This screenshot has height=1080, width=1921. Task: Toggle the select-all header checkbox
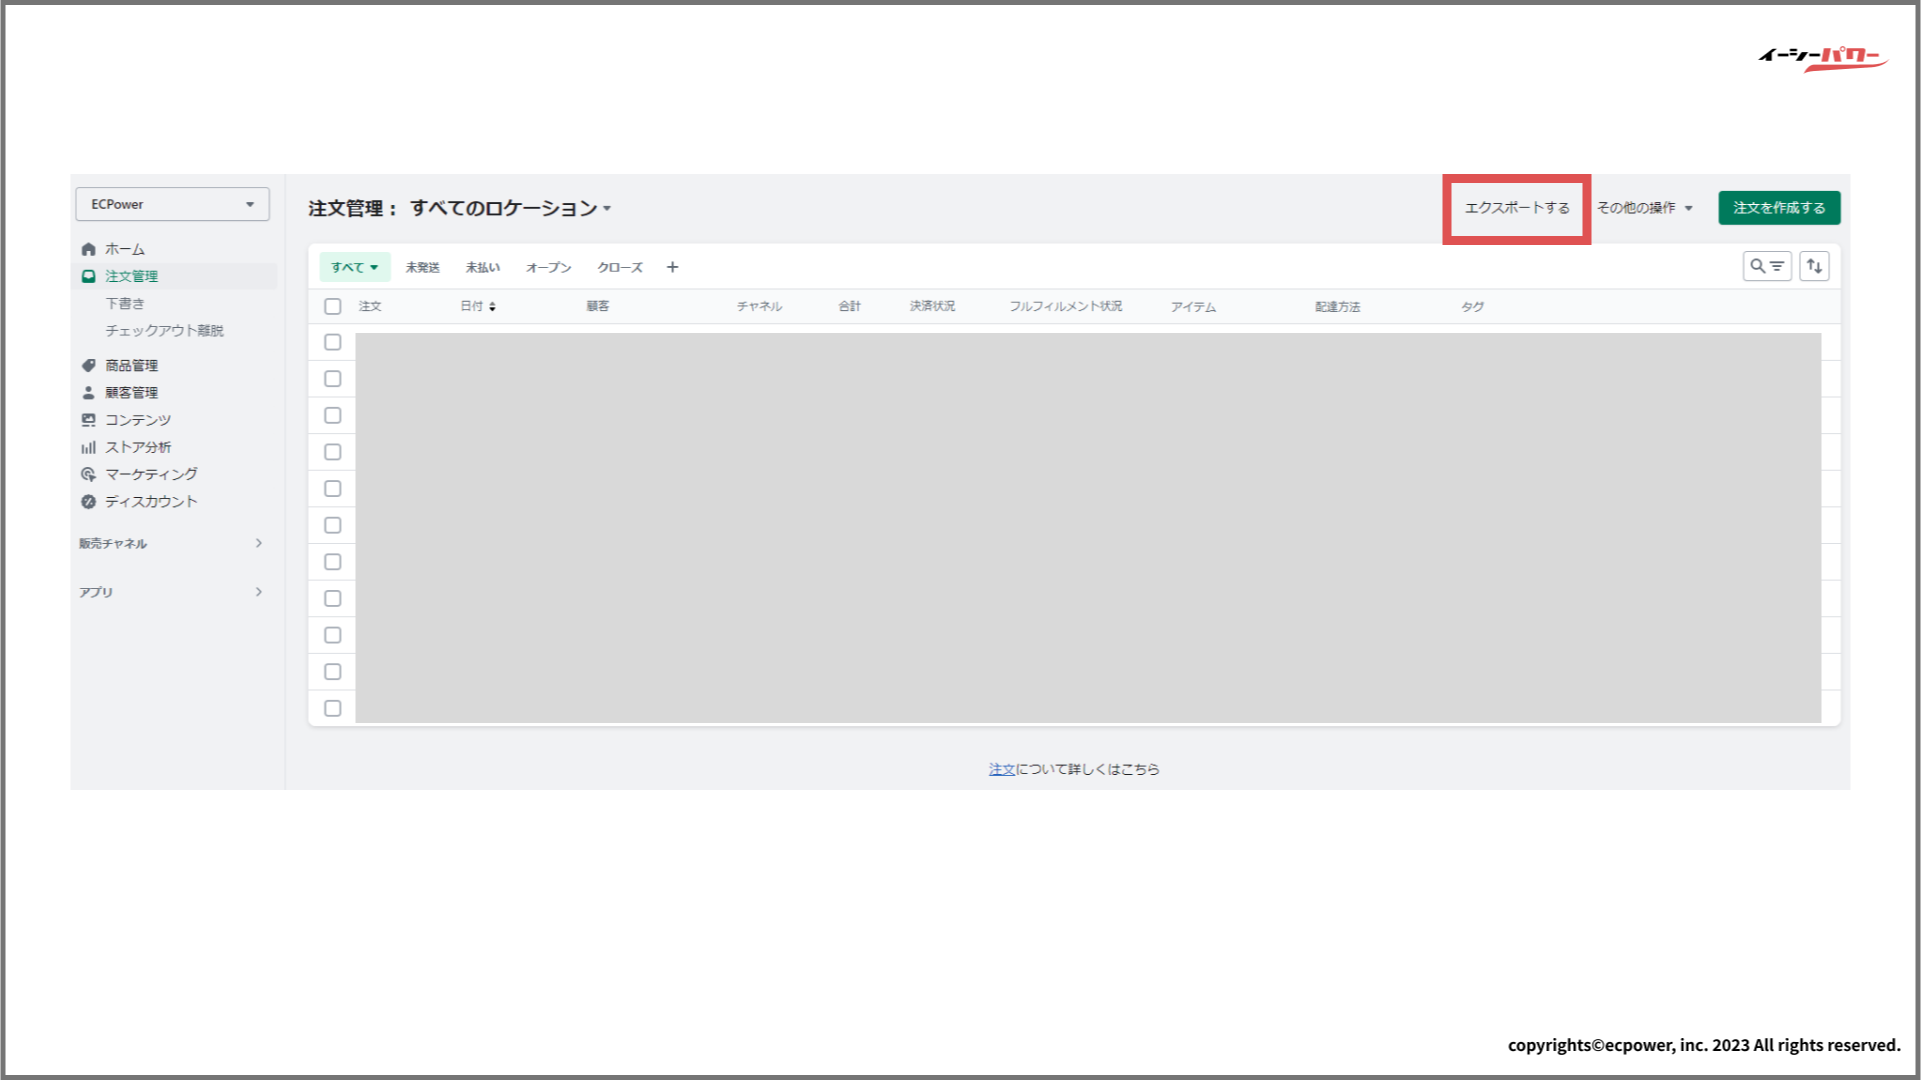coord(333,306)
